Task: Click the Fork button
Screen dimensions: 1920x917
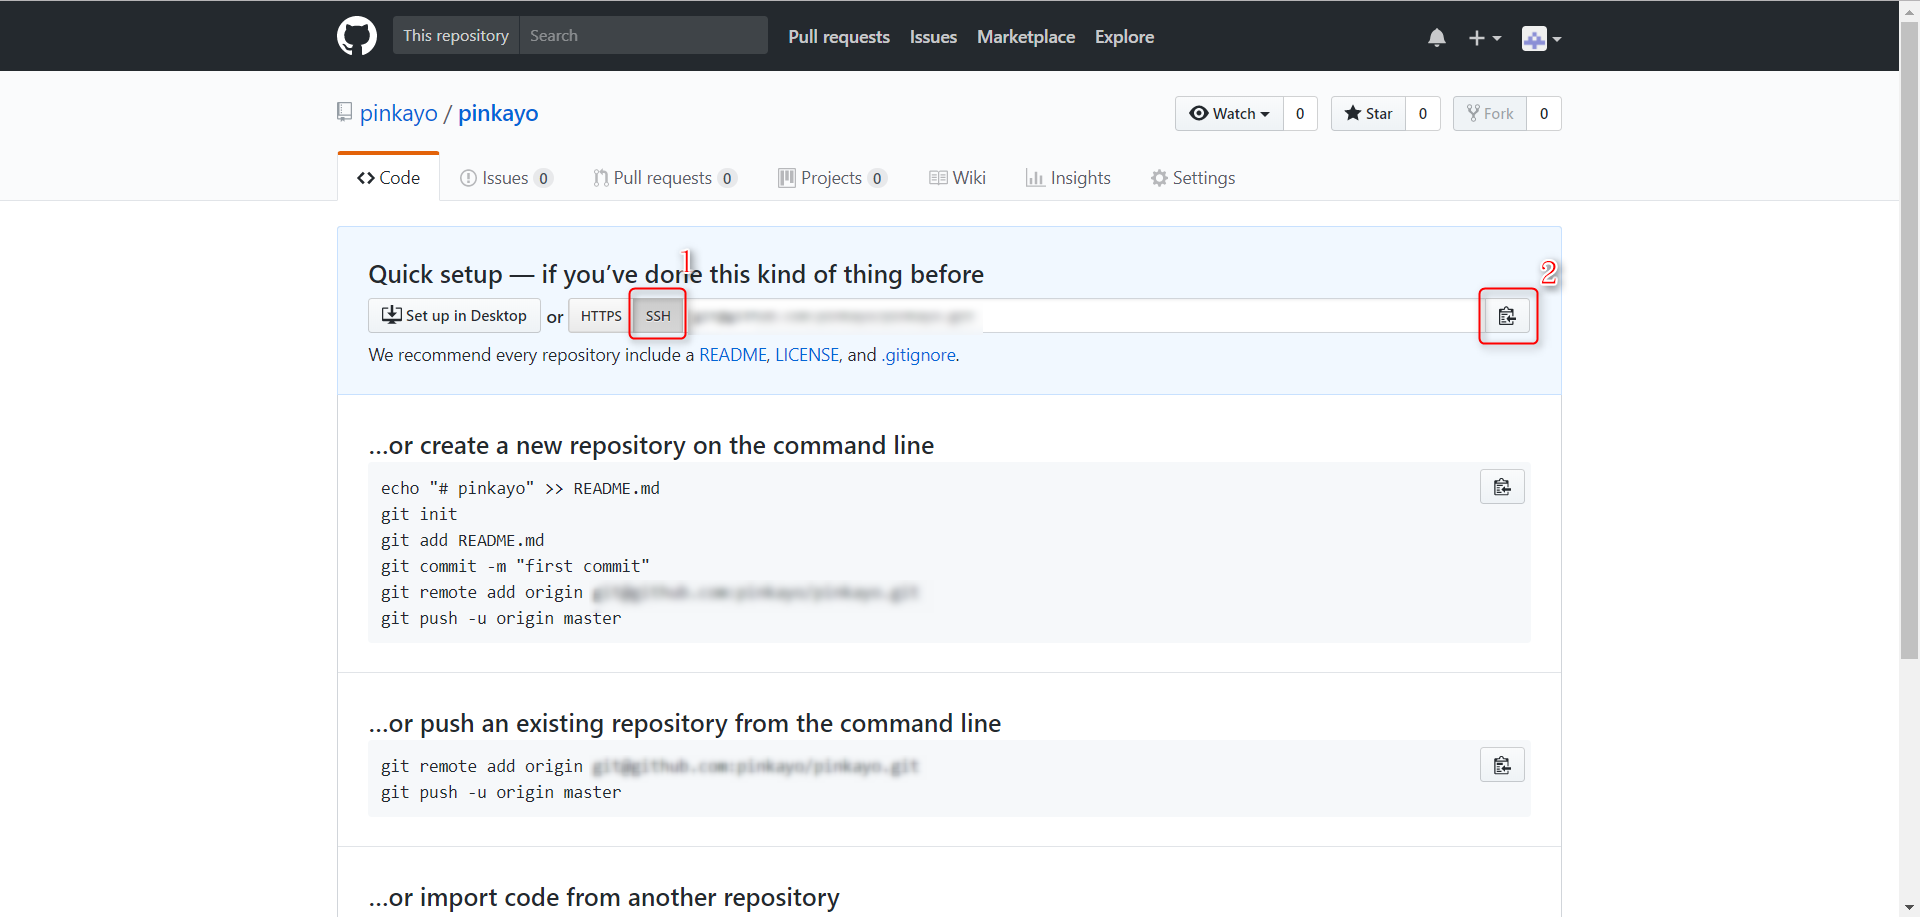Action: [x=1490, y=113]
